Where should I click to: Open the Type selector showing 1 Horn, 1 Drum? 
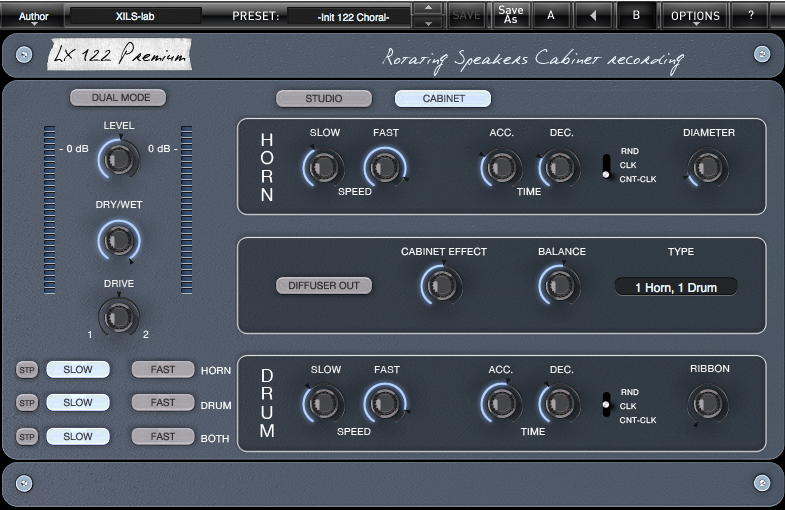(675, 287)
